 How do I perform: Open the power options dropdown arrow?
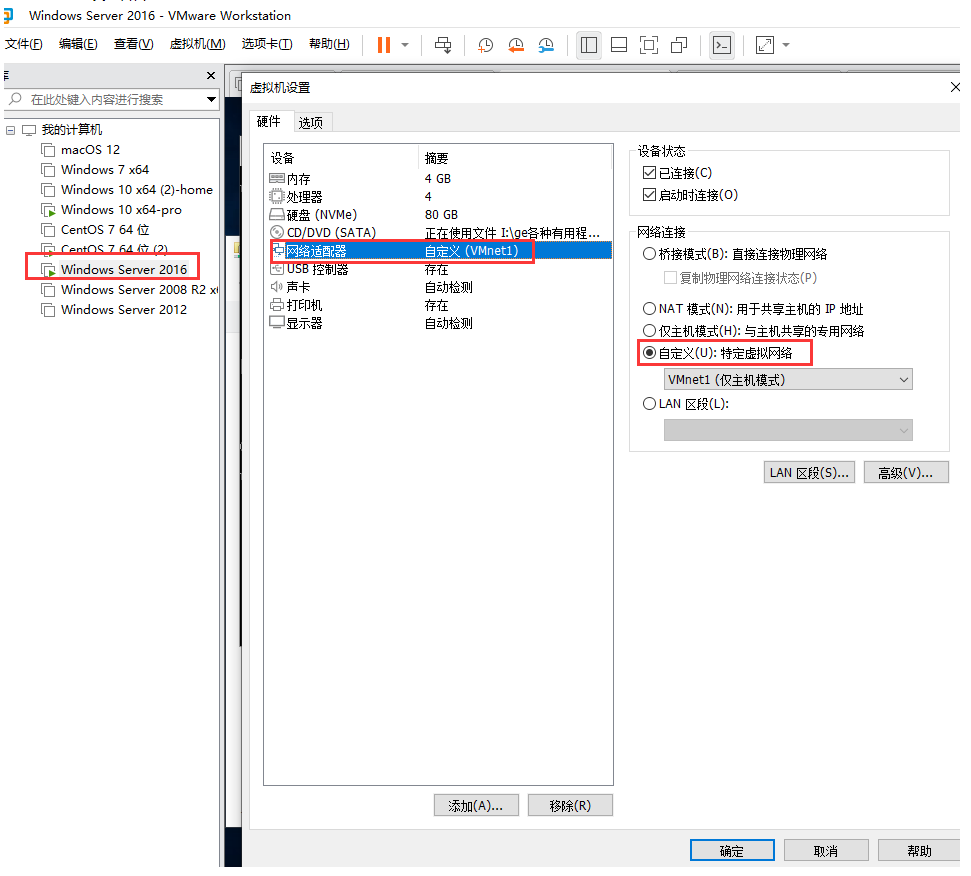pos(404,45)
